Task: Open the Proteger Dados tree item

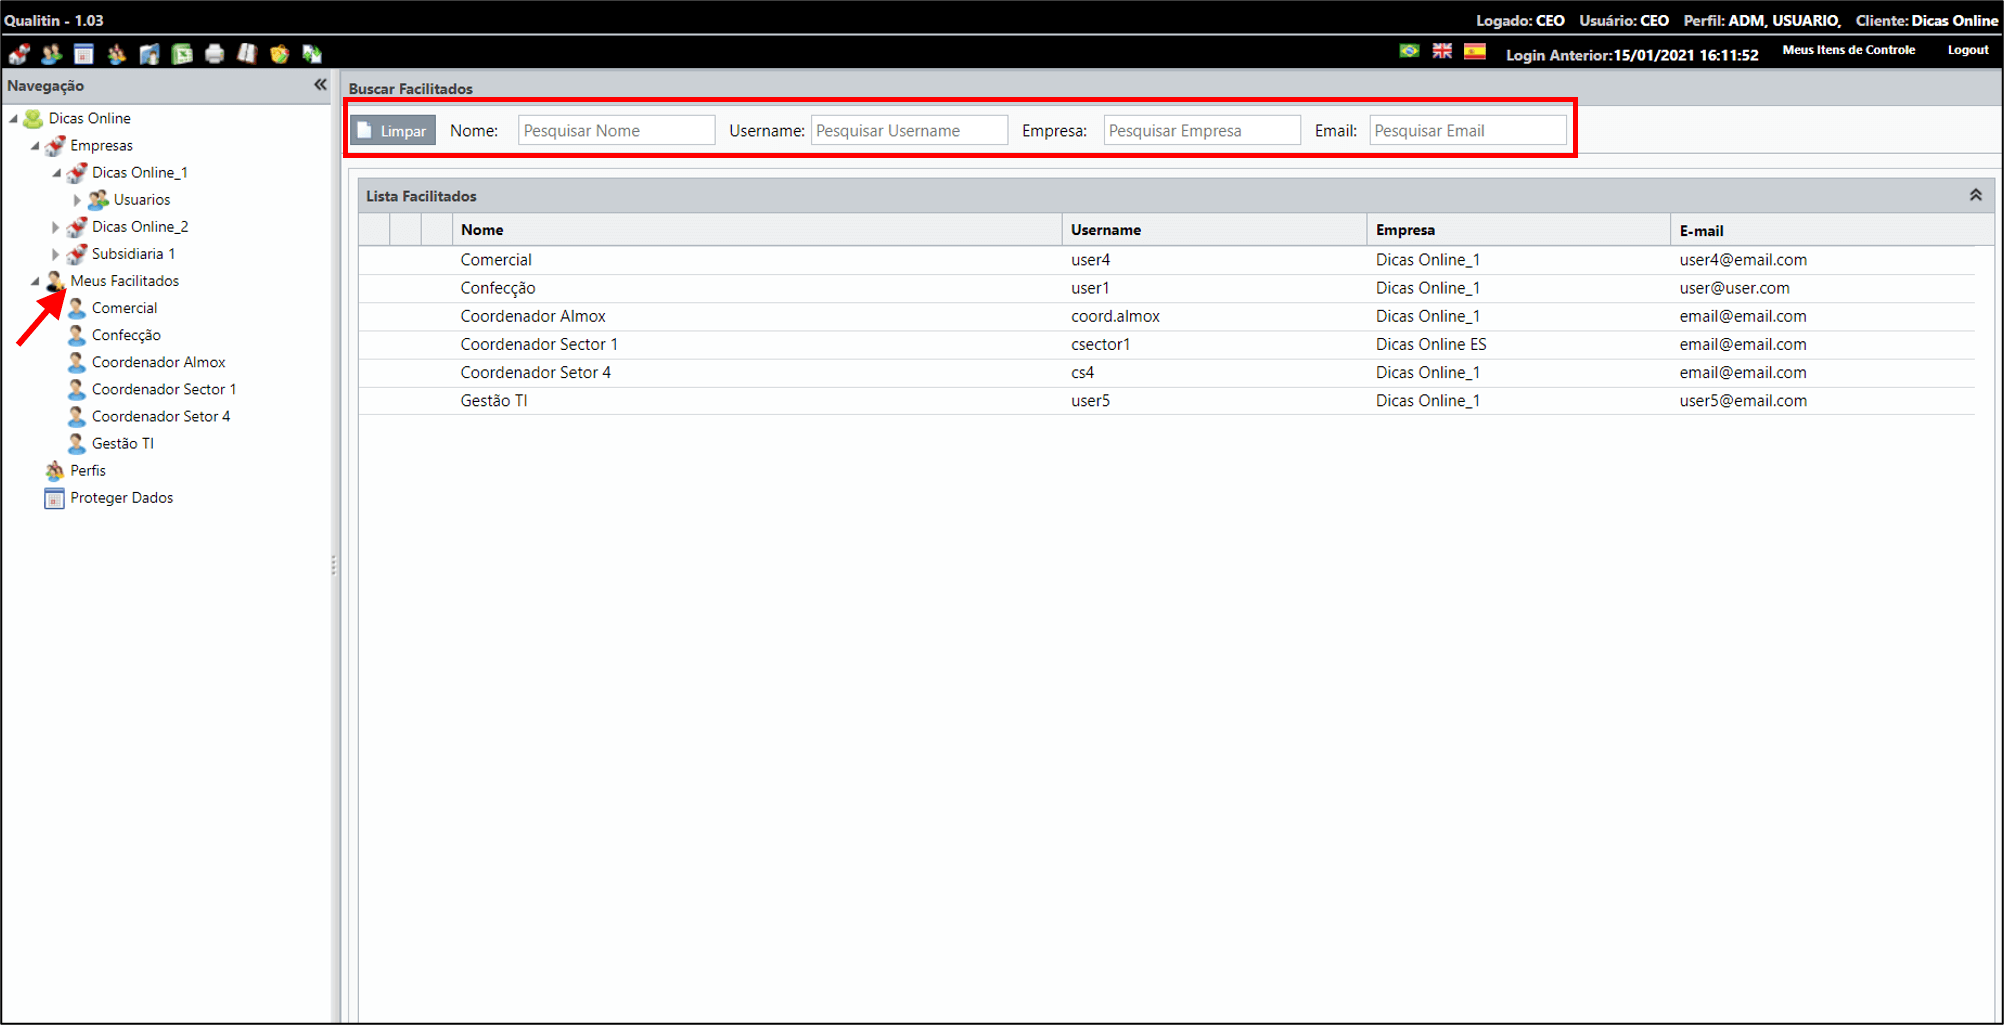Action: pos(122,498)
